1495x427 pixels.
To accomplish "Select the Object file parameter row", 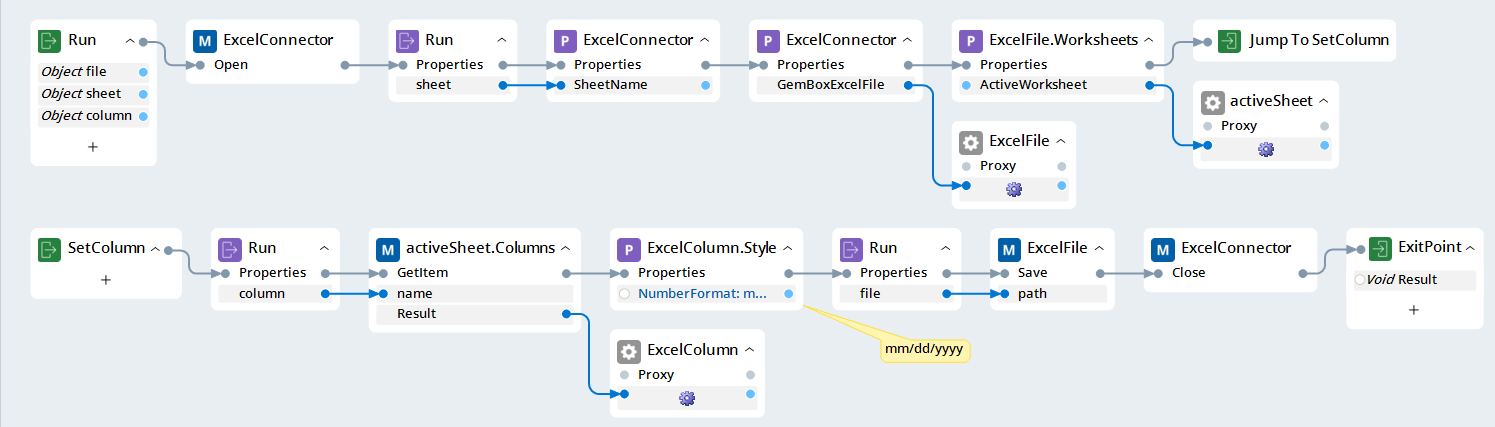I will [x=94, y=72].
